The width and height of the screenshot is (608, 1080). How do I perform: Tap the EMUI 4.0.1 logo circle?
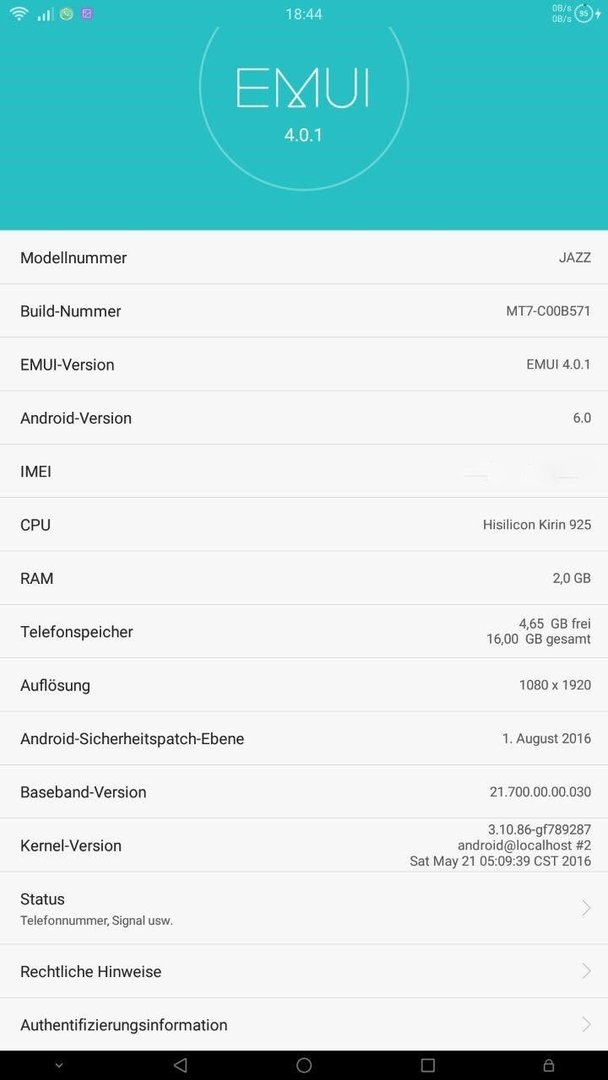(304, 86)
